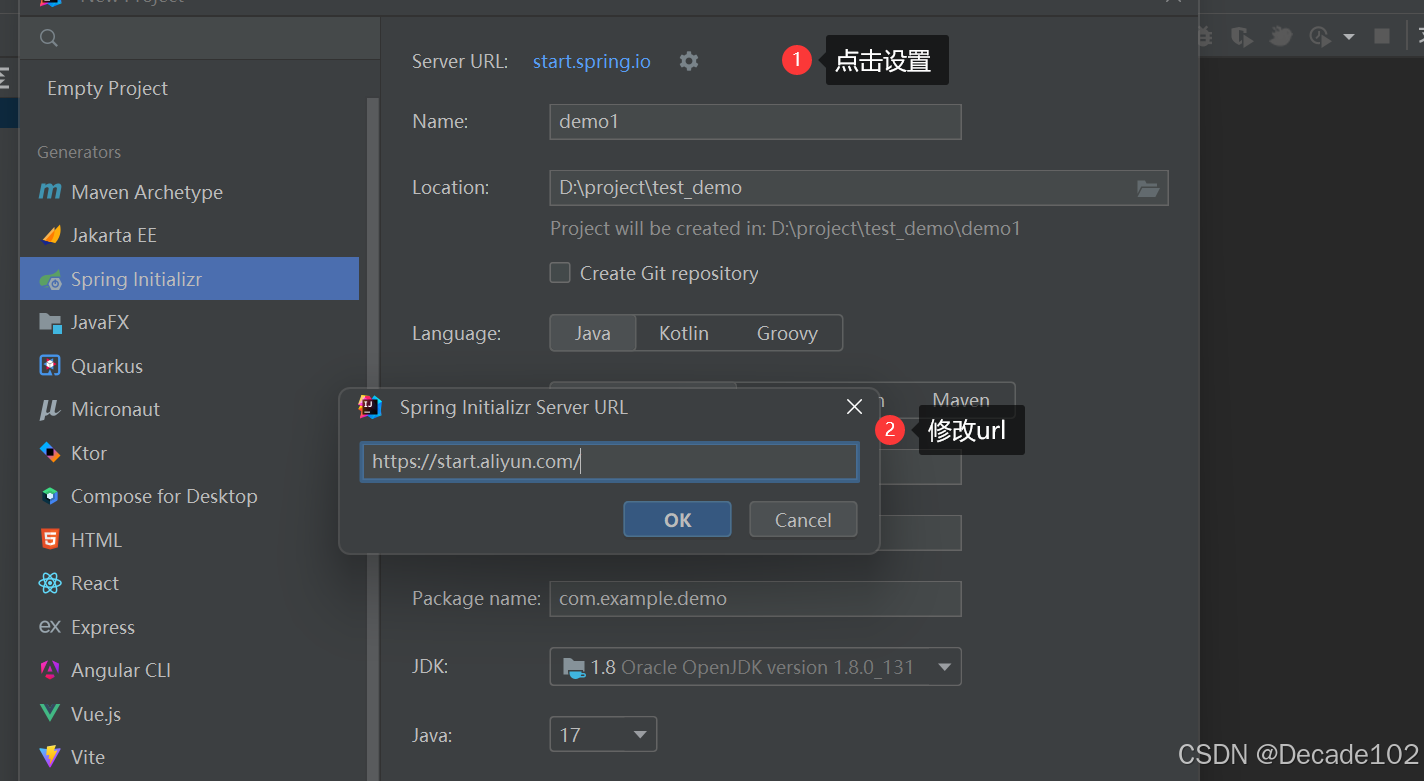Click the Stop square icon in IDE toolbar

click(x=1382, y=36)
